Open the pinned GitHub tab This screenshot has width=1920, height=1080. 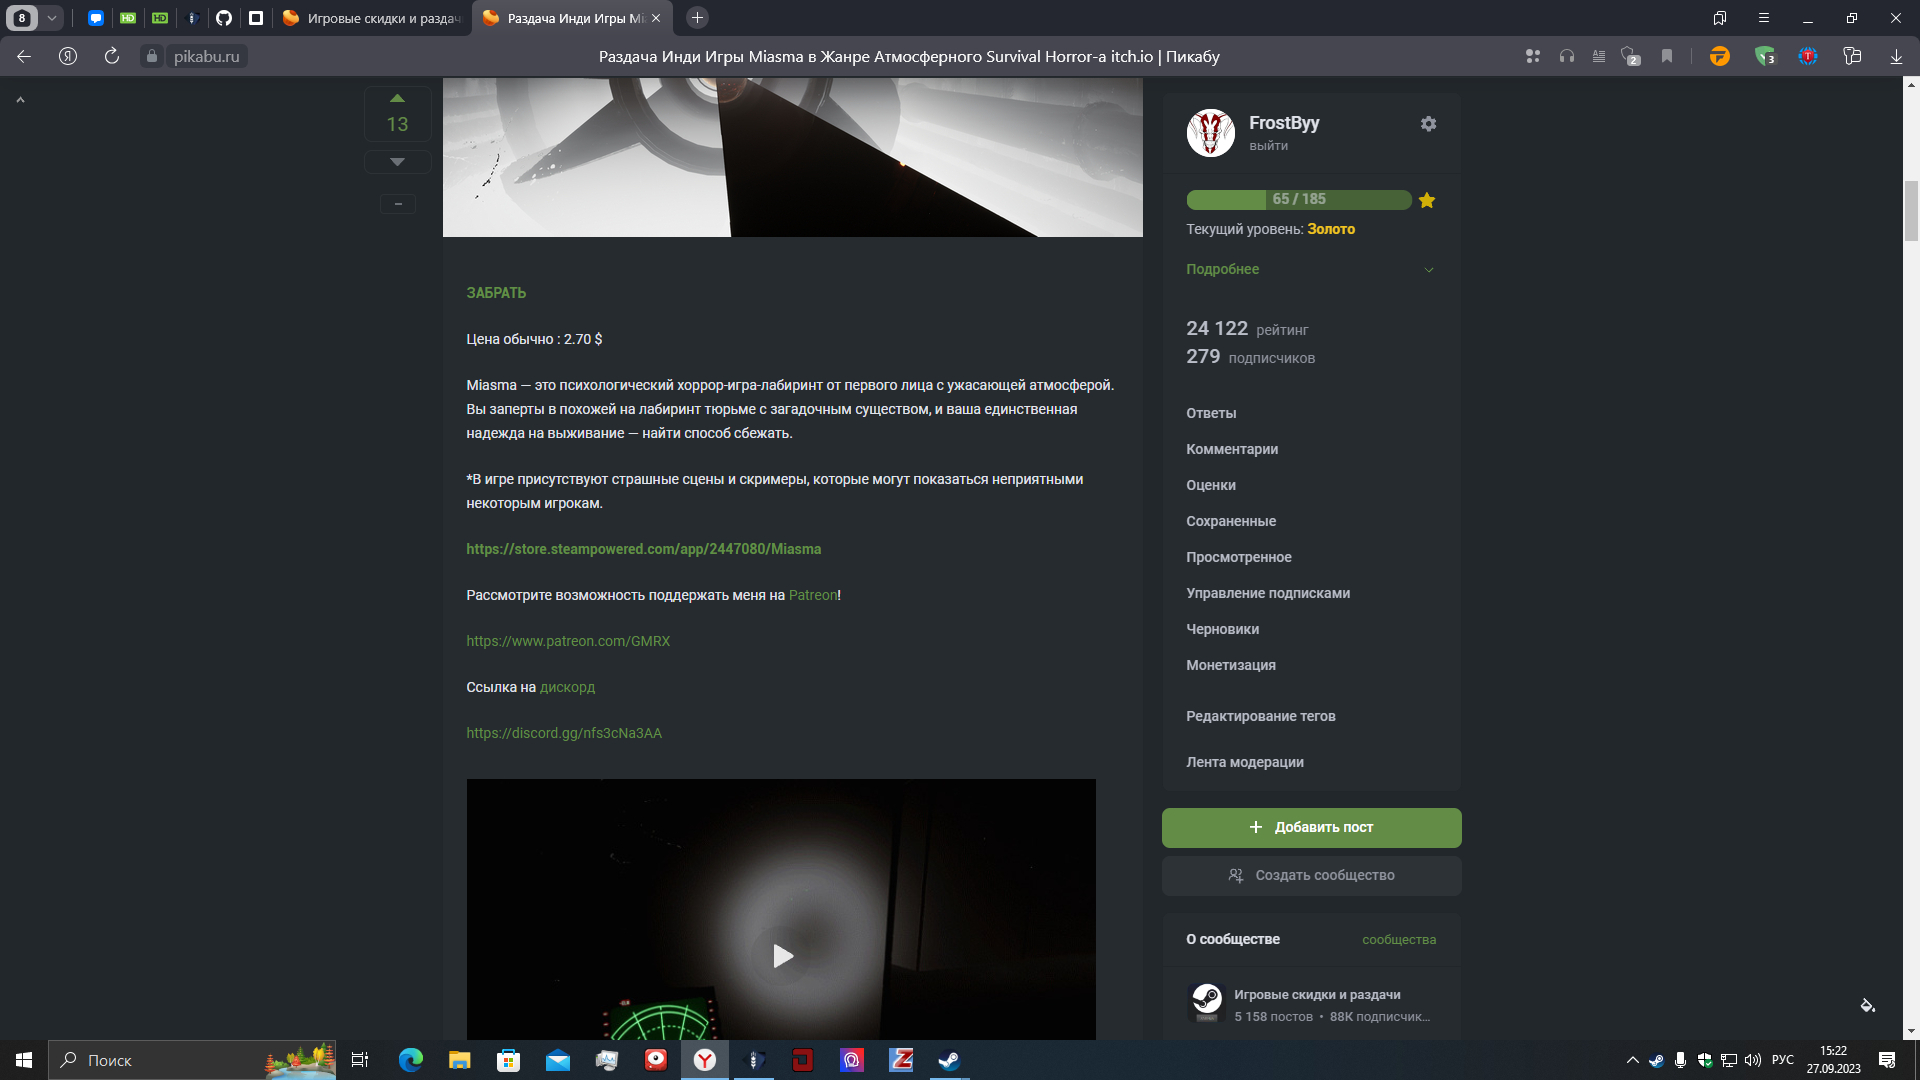[x=224, y=18]
